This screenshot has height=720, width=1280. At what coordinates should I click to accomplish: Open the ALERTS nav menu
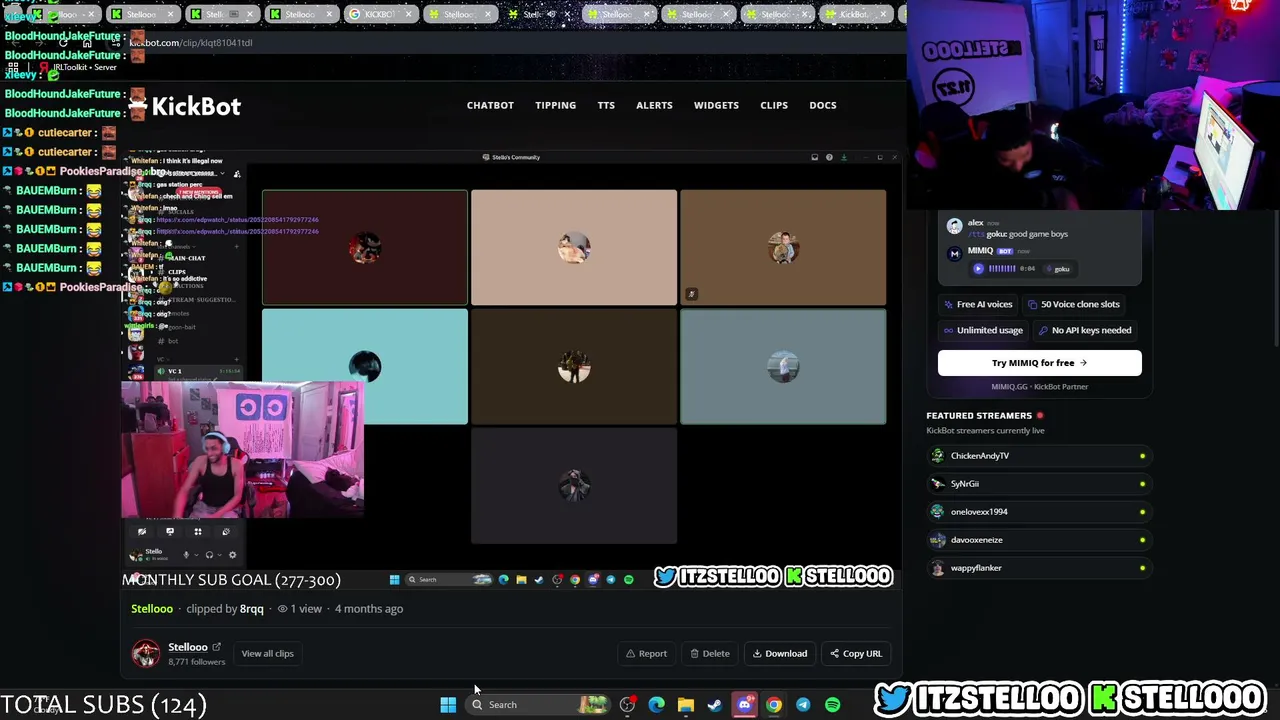point(654,105)
